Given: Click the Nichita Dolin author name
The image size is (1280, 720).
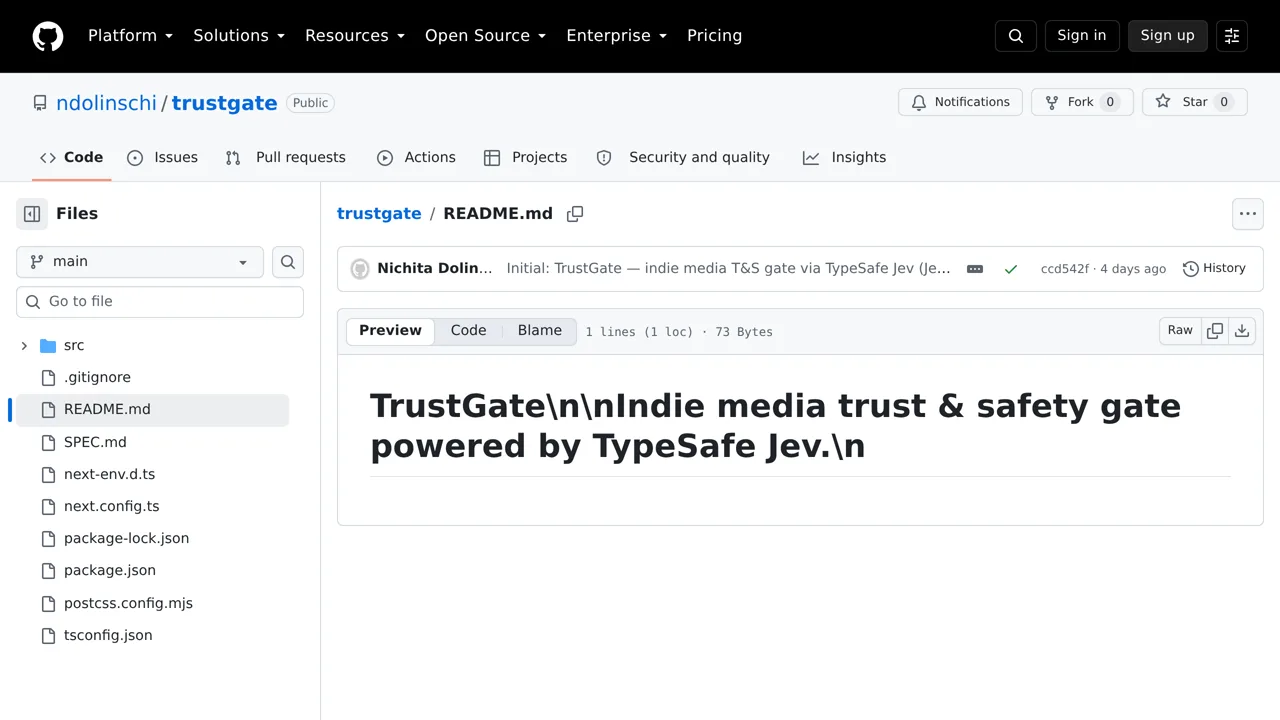Looking at the screenshot, I should coord(435,269).
